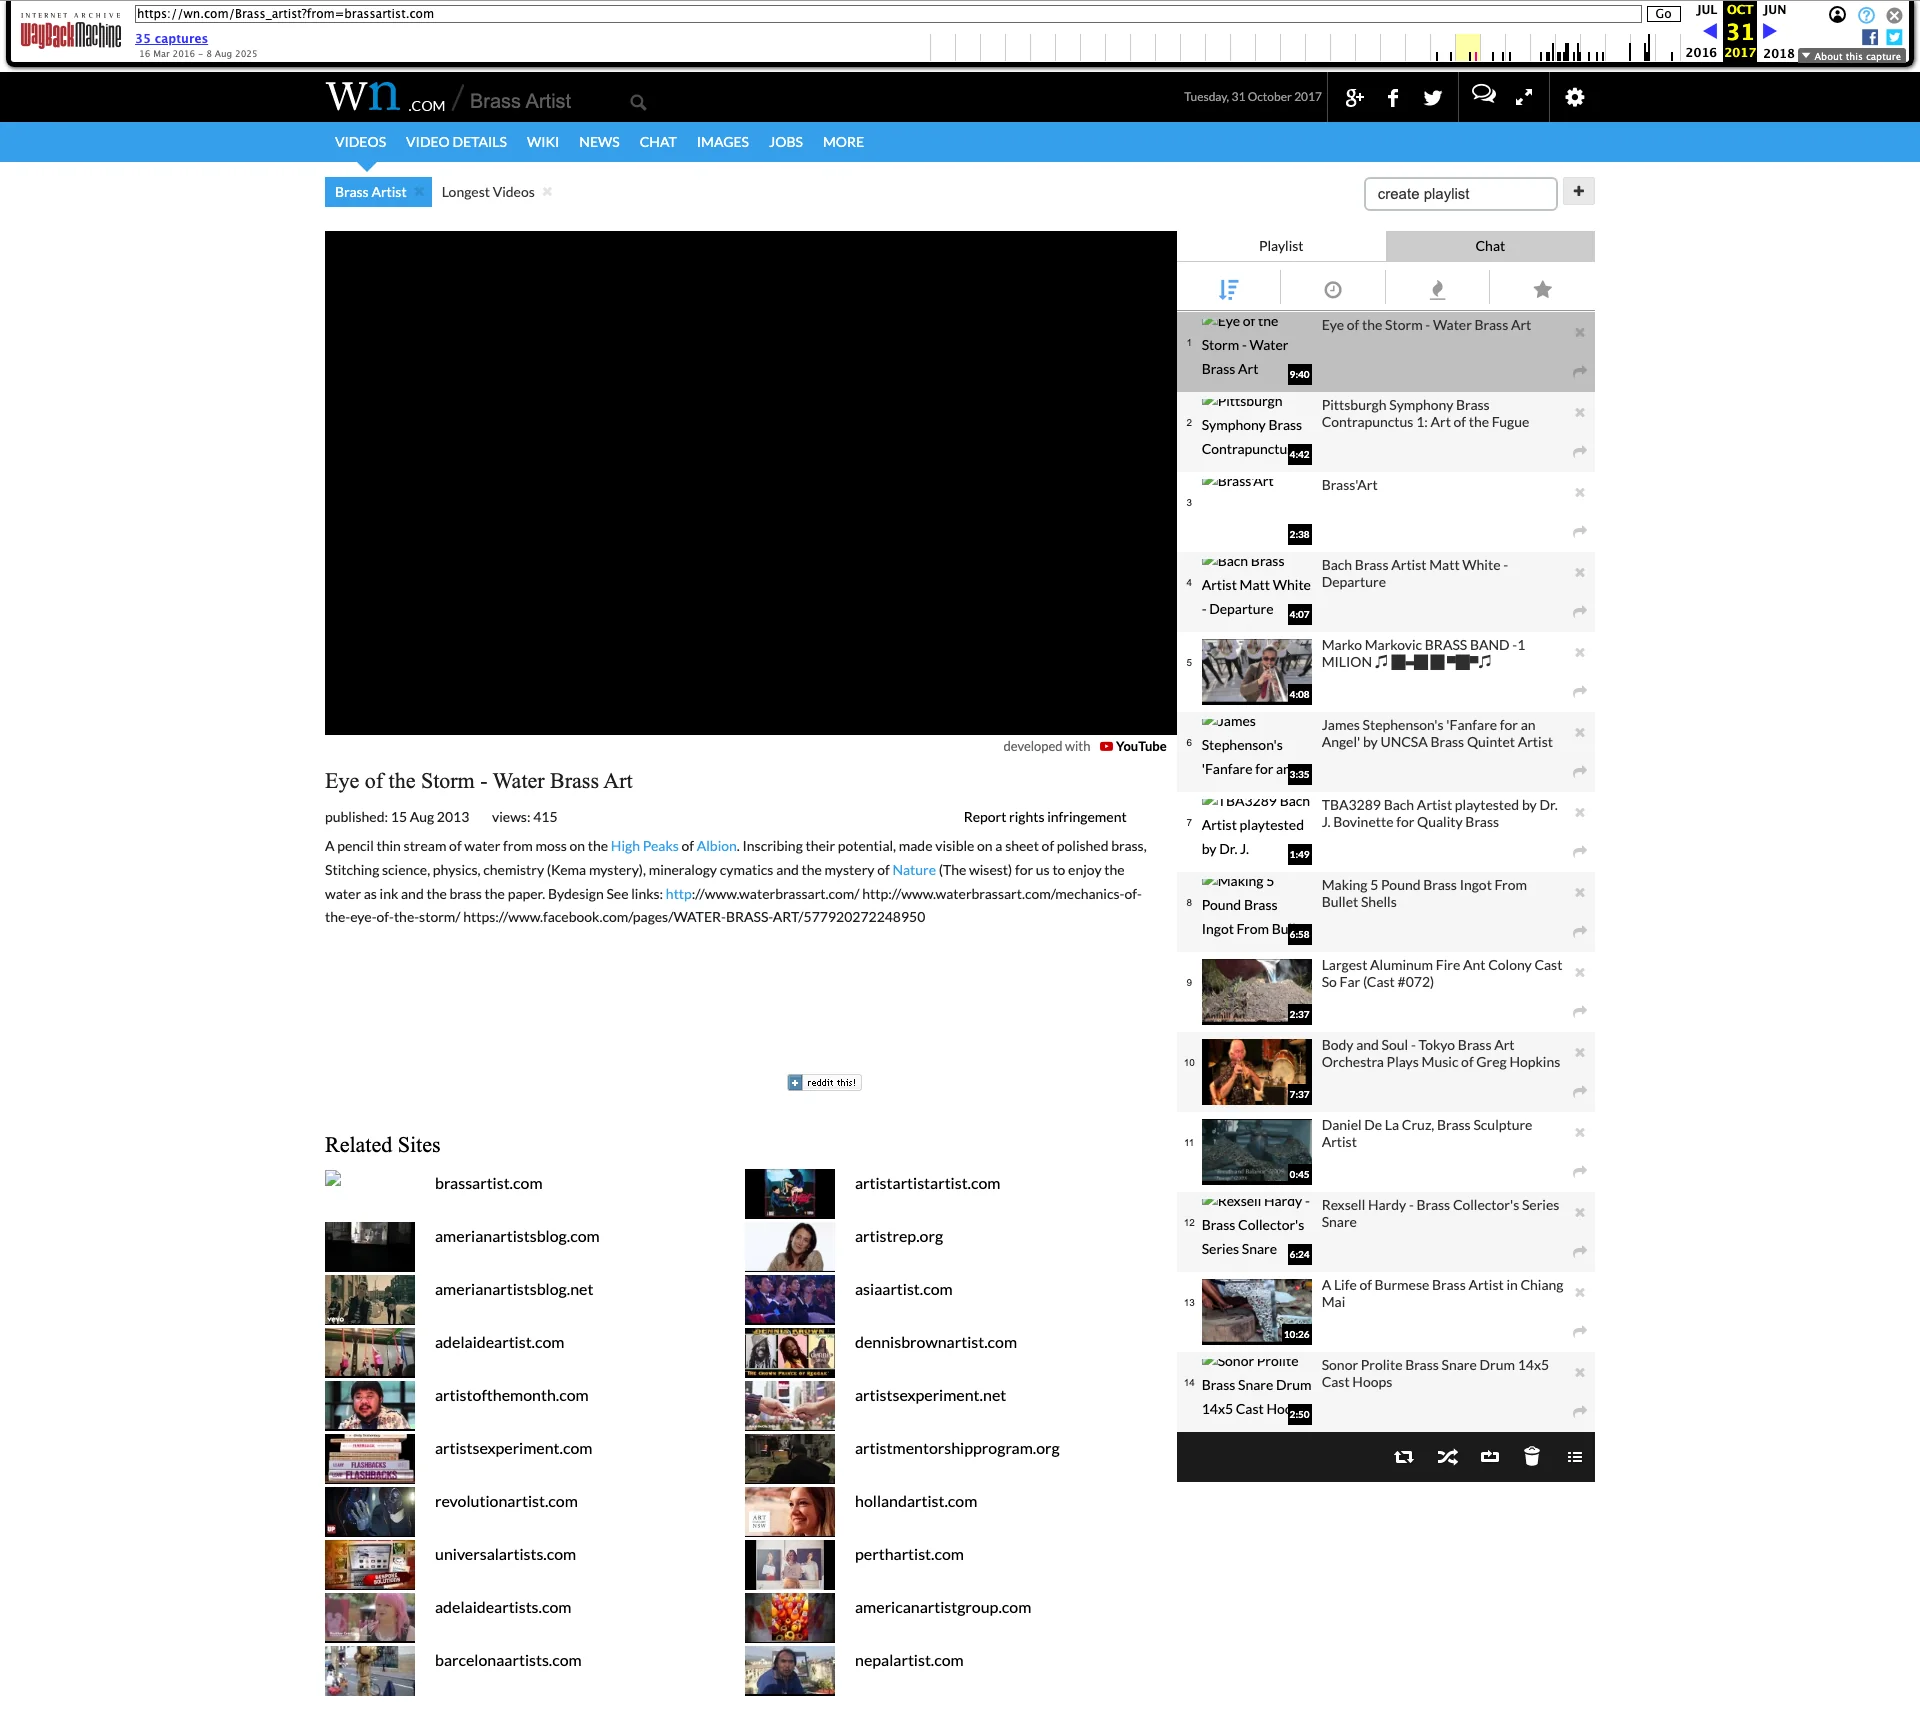Viewport: 1920px width, 1717px height.
Task: Shuffle the playlist
Action: click(1446, 1457)
